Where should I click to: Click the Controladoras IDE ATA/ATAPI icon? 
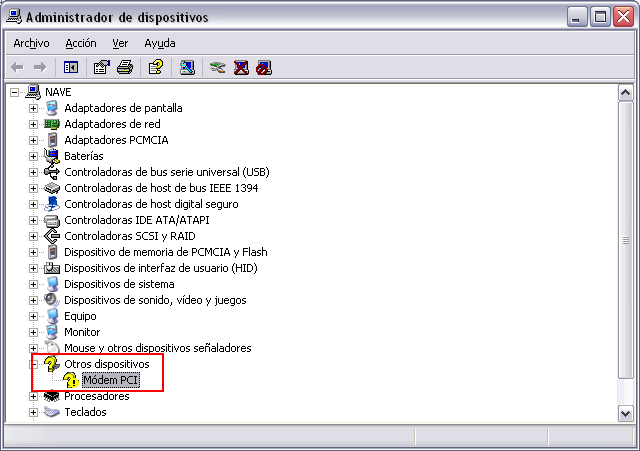click(x=52, y=220)
